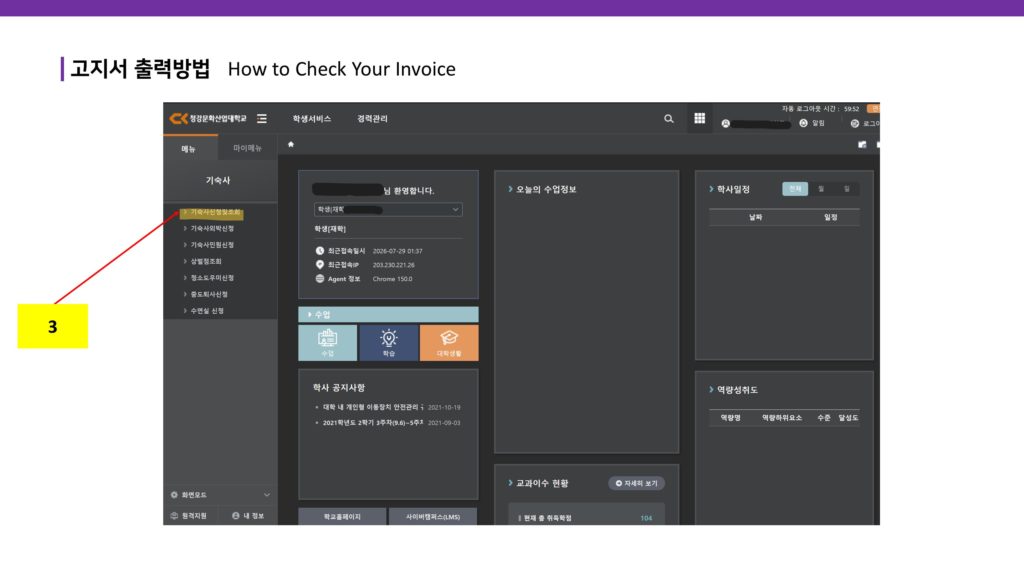Expand 역량성취도 panel chevron
Image resolution: width=1024 pixels, height=576 pixels.
point(711,390)
